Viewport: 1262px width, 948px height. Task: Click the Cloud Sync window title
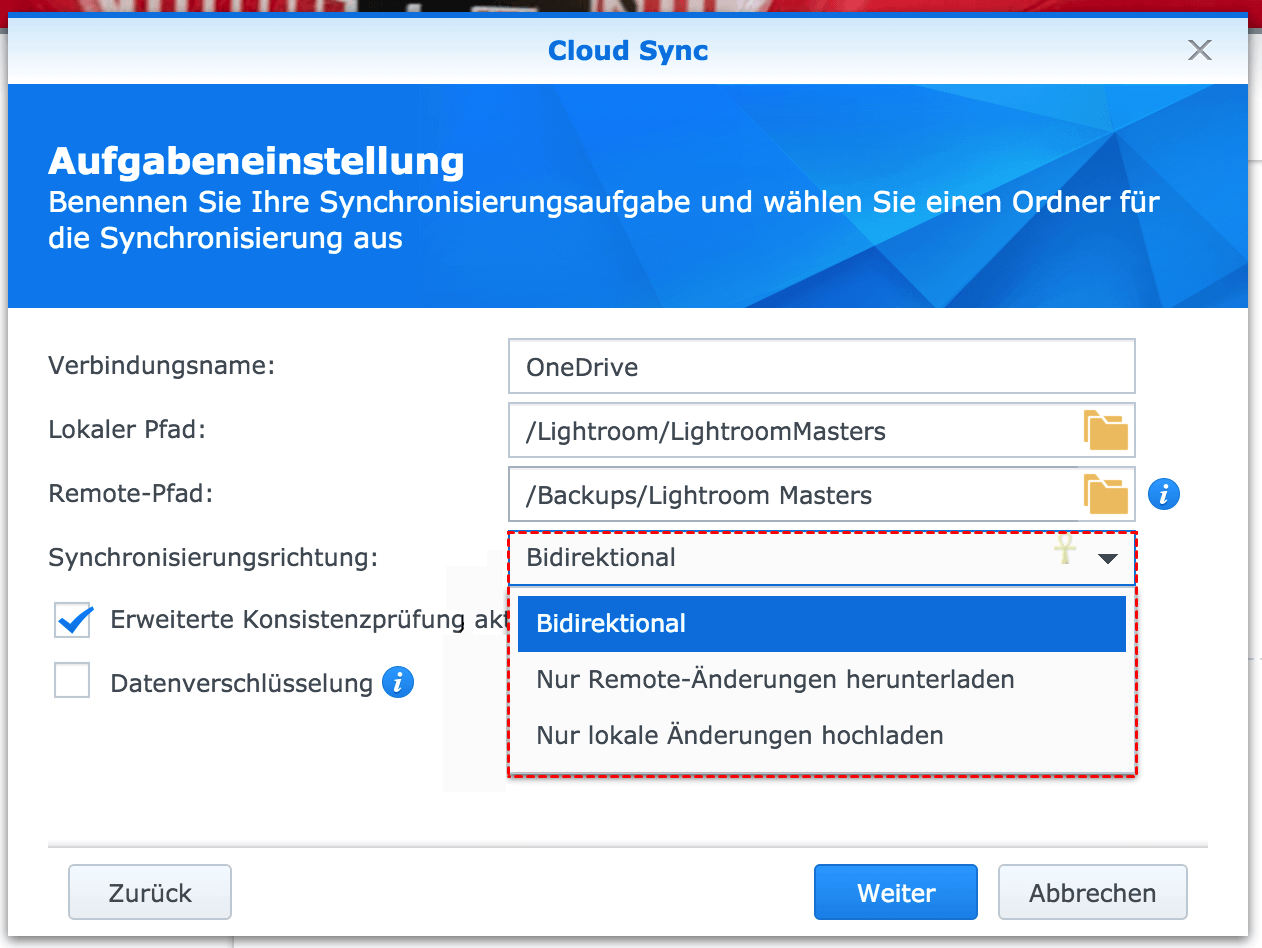click(628, 51)
